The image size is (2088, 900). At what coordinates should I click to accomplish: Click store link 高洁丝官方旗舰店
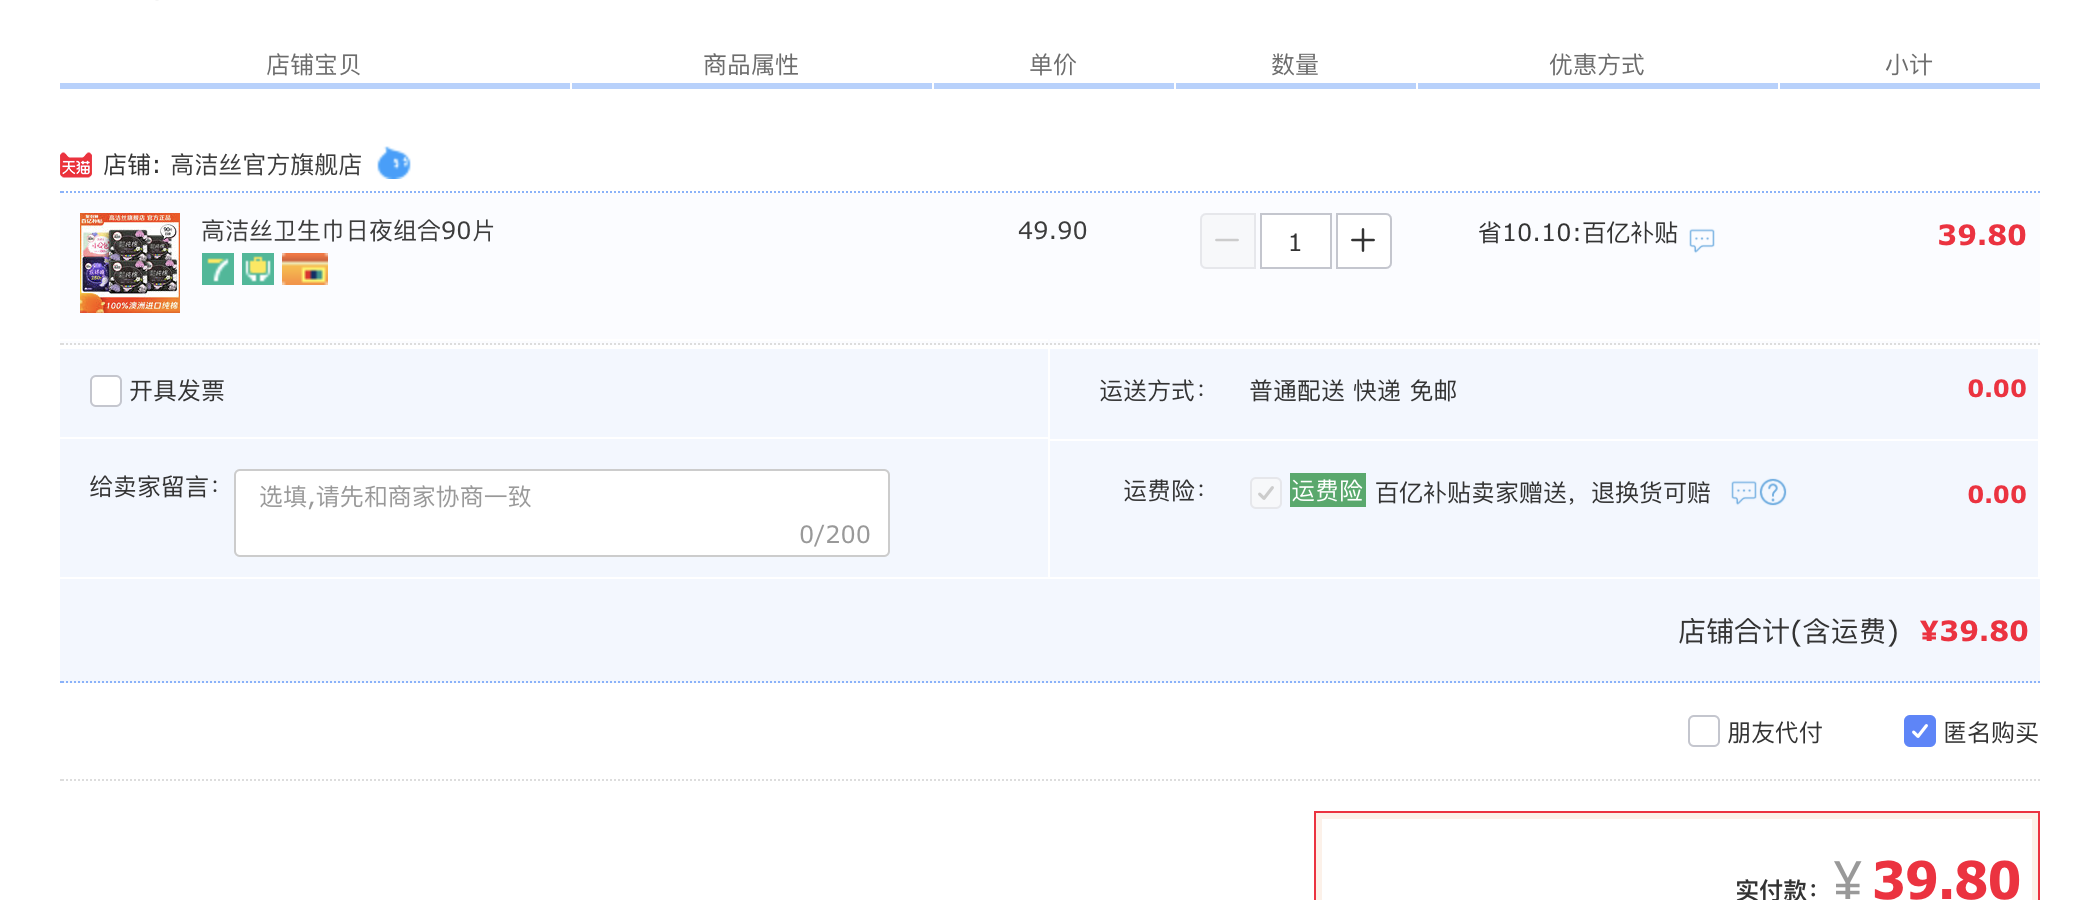266,165
